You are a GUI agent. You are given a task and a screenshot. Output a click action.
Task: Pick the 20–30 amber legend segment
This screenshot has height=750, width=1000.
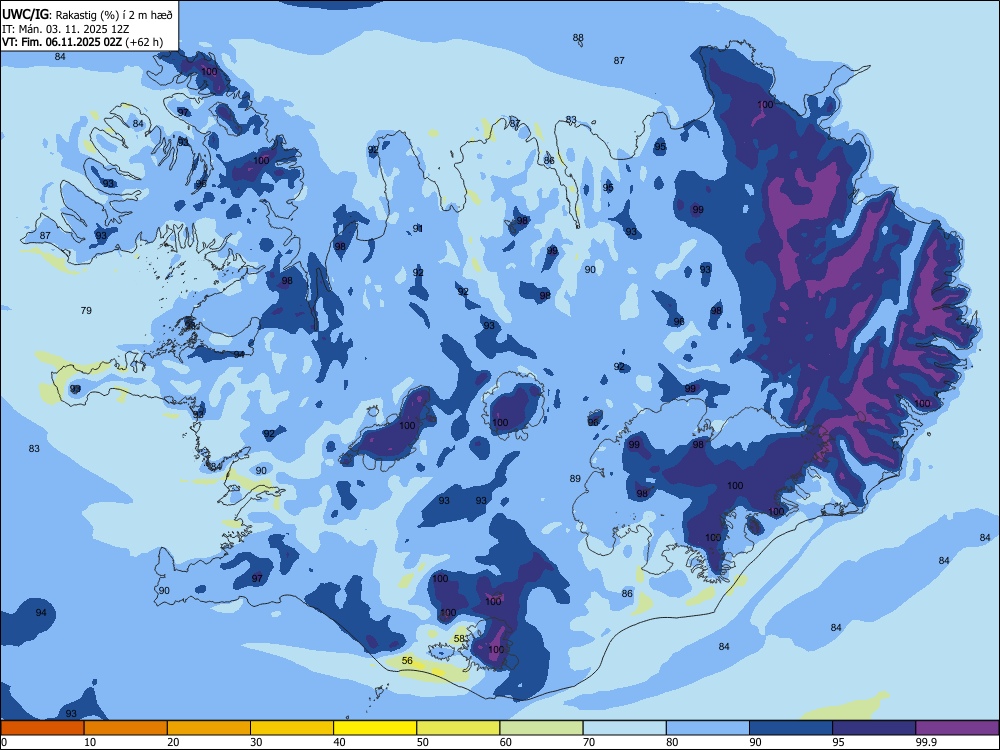coord(209,728)
